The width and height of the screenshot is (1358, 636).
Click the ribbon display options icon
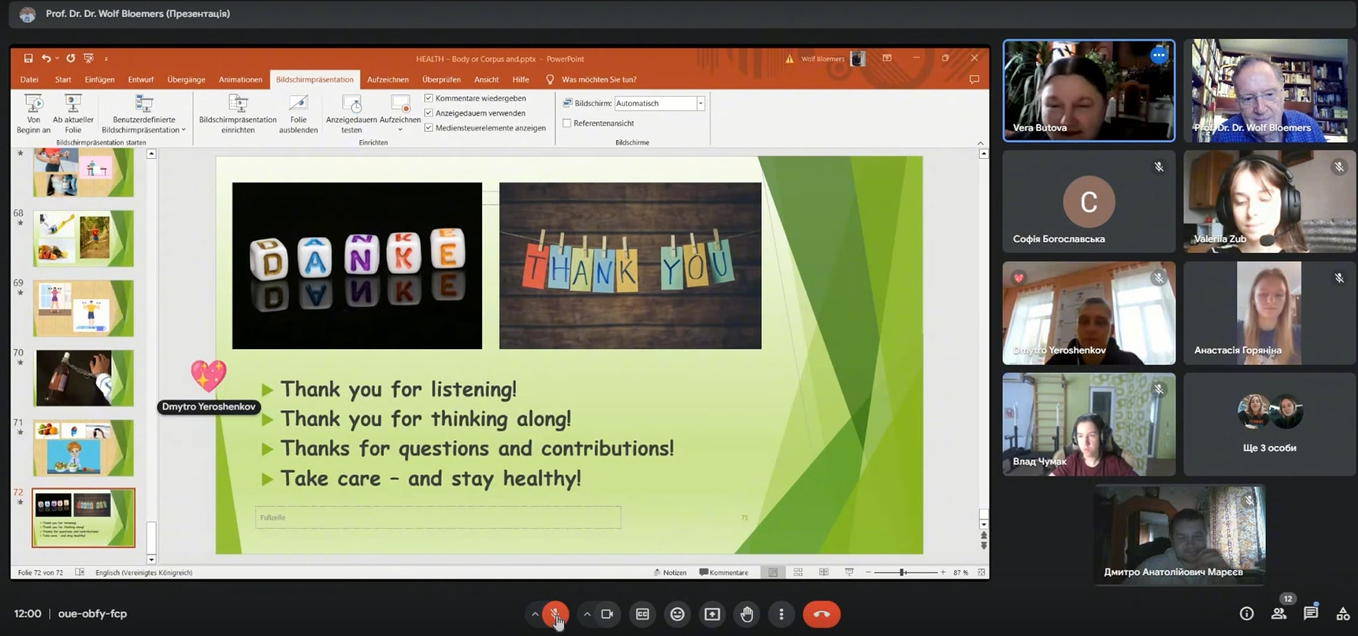pyautogui.click(x=887, y=59)
